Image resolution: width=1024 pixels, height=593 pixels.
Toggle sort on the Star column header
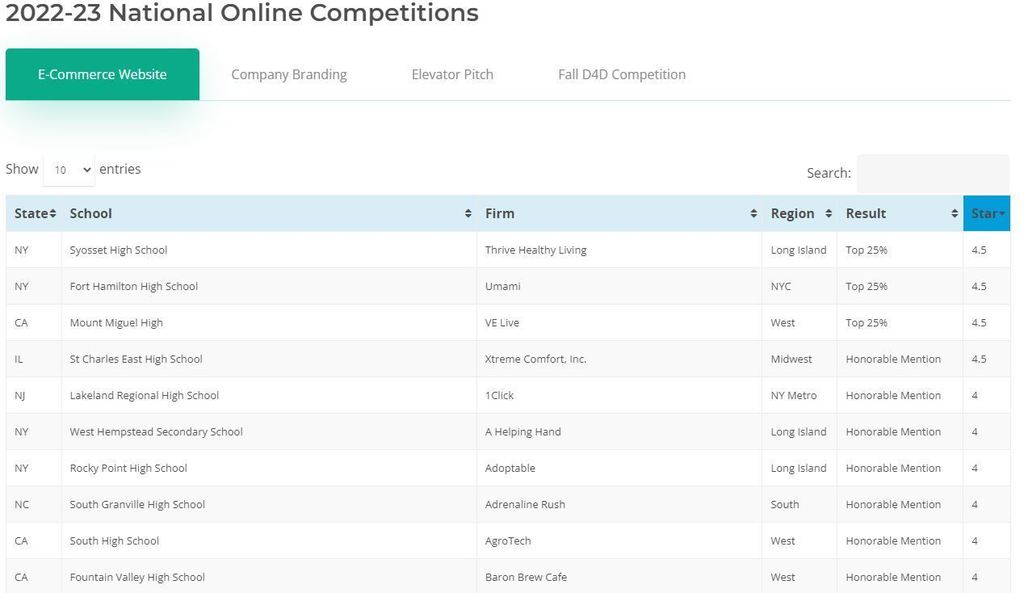click(x=986, y=214)
